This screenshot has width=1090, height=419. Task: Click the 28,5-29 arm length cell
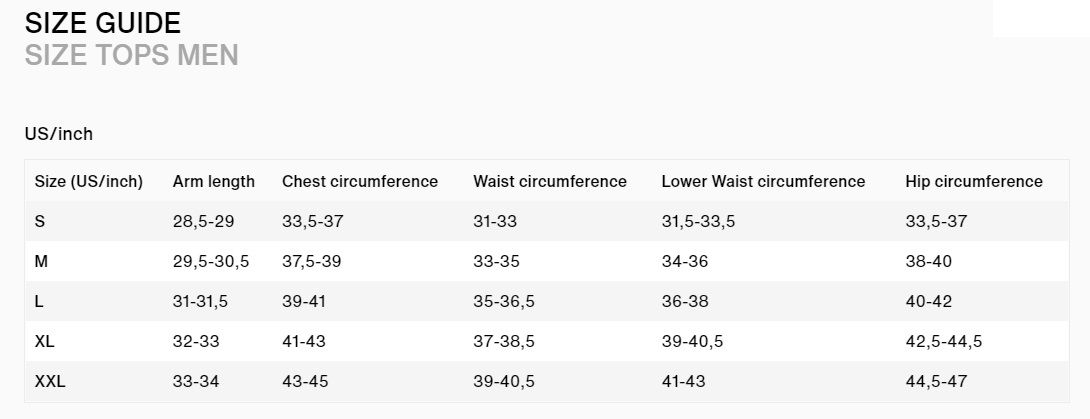(x=203, y=221)
